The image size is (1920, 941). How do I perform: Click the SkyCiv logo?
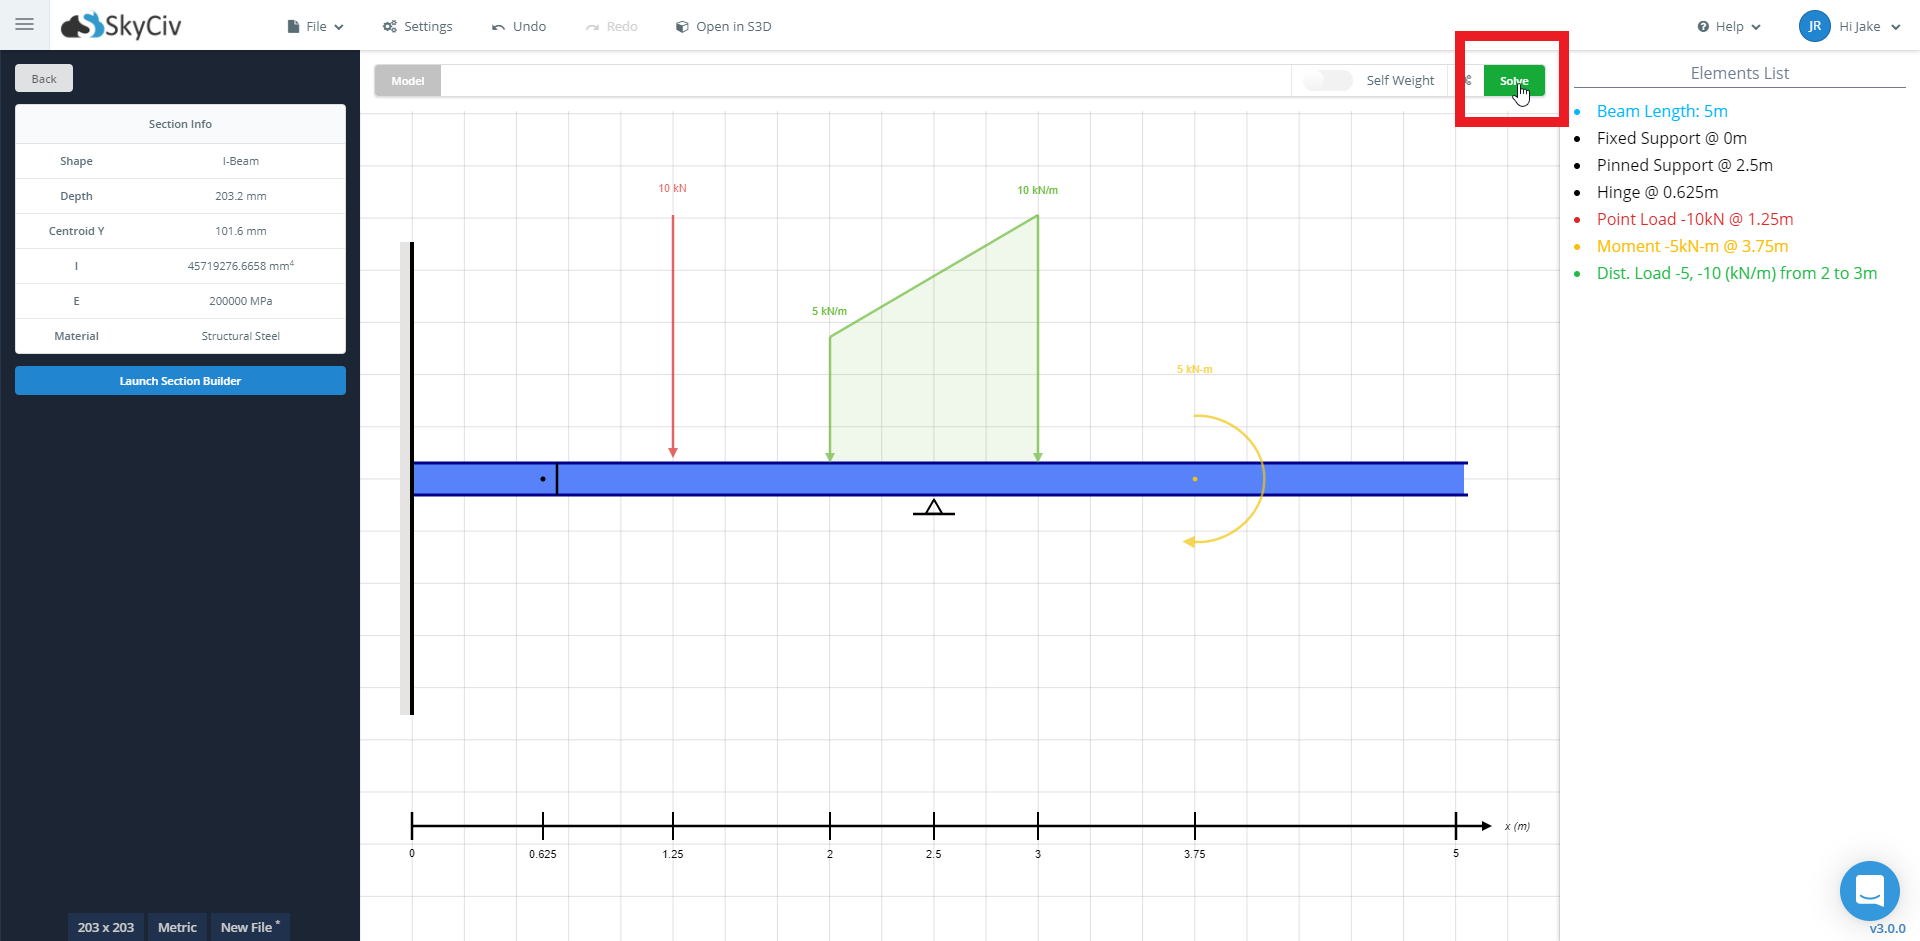click(x=121, y=26)
